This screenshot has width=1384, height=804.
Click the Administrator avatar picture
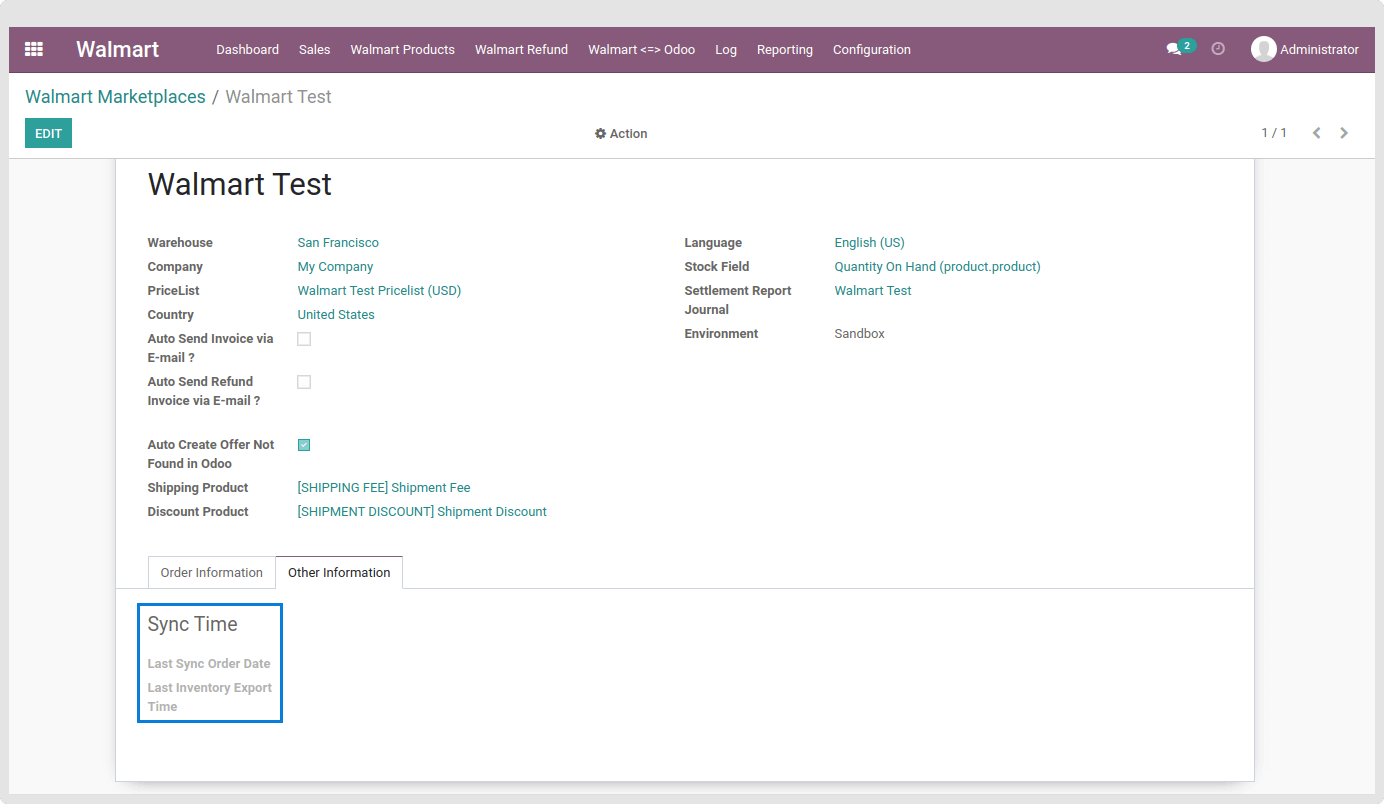click(x=1264, y=49)
